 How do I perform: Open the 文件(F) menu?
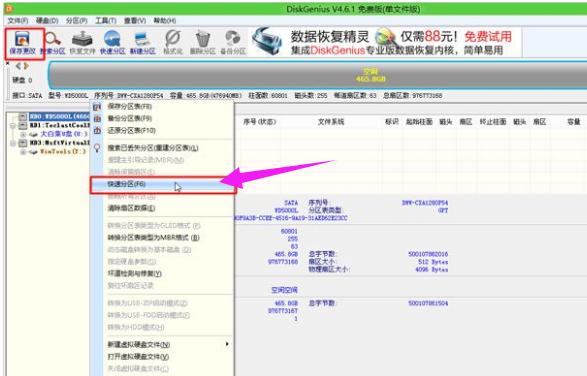(18, 20)
